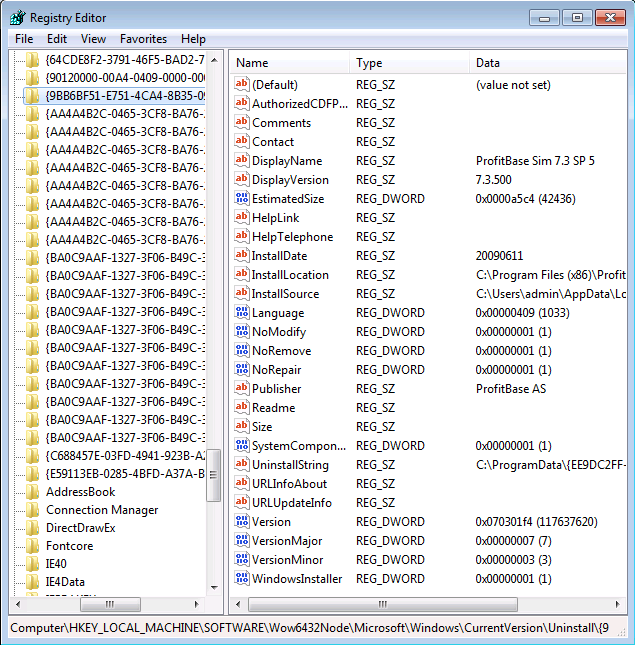Click the 7.3.500 version data
The image size is (635, 645).
(494, 180)
